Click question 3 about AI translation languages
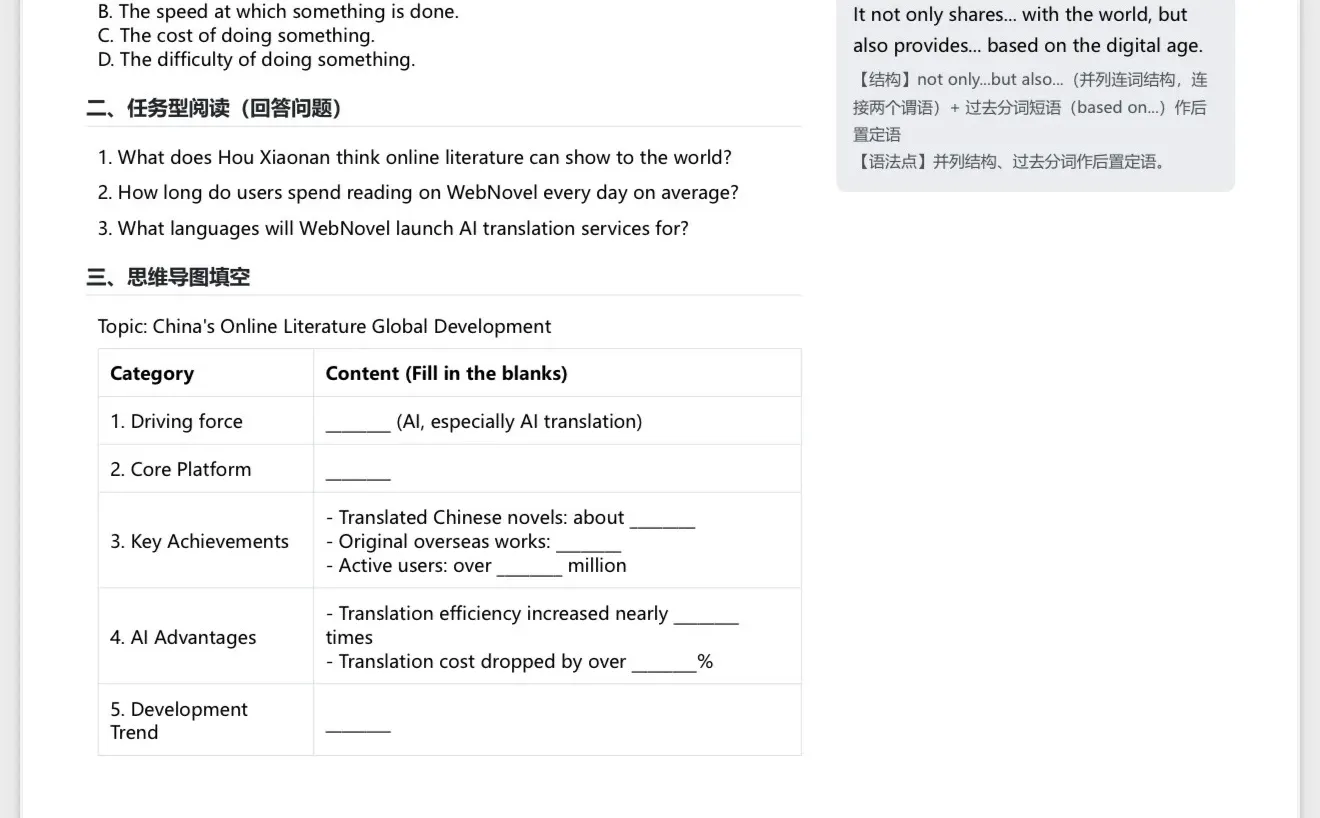 pyautogui.click(x=393, y=229)
